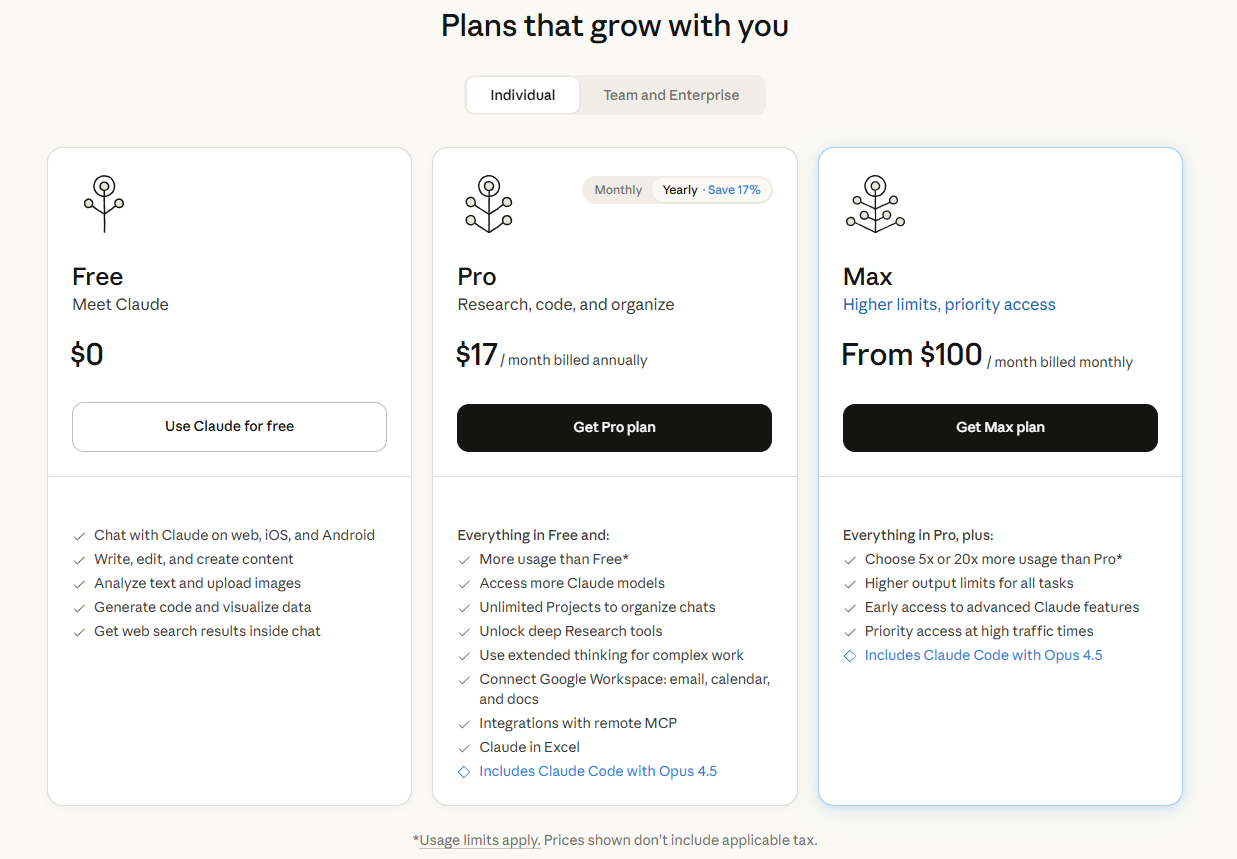Click 'Higher limits, priority access' under Max
Viewport: 1237px width, 859px height.
(x=948, y=304)
